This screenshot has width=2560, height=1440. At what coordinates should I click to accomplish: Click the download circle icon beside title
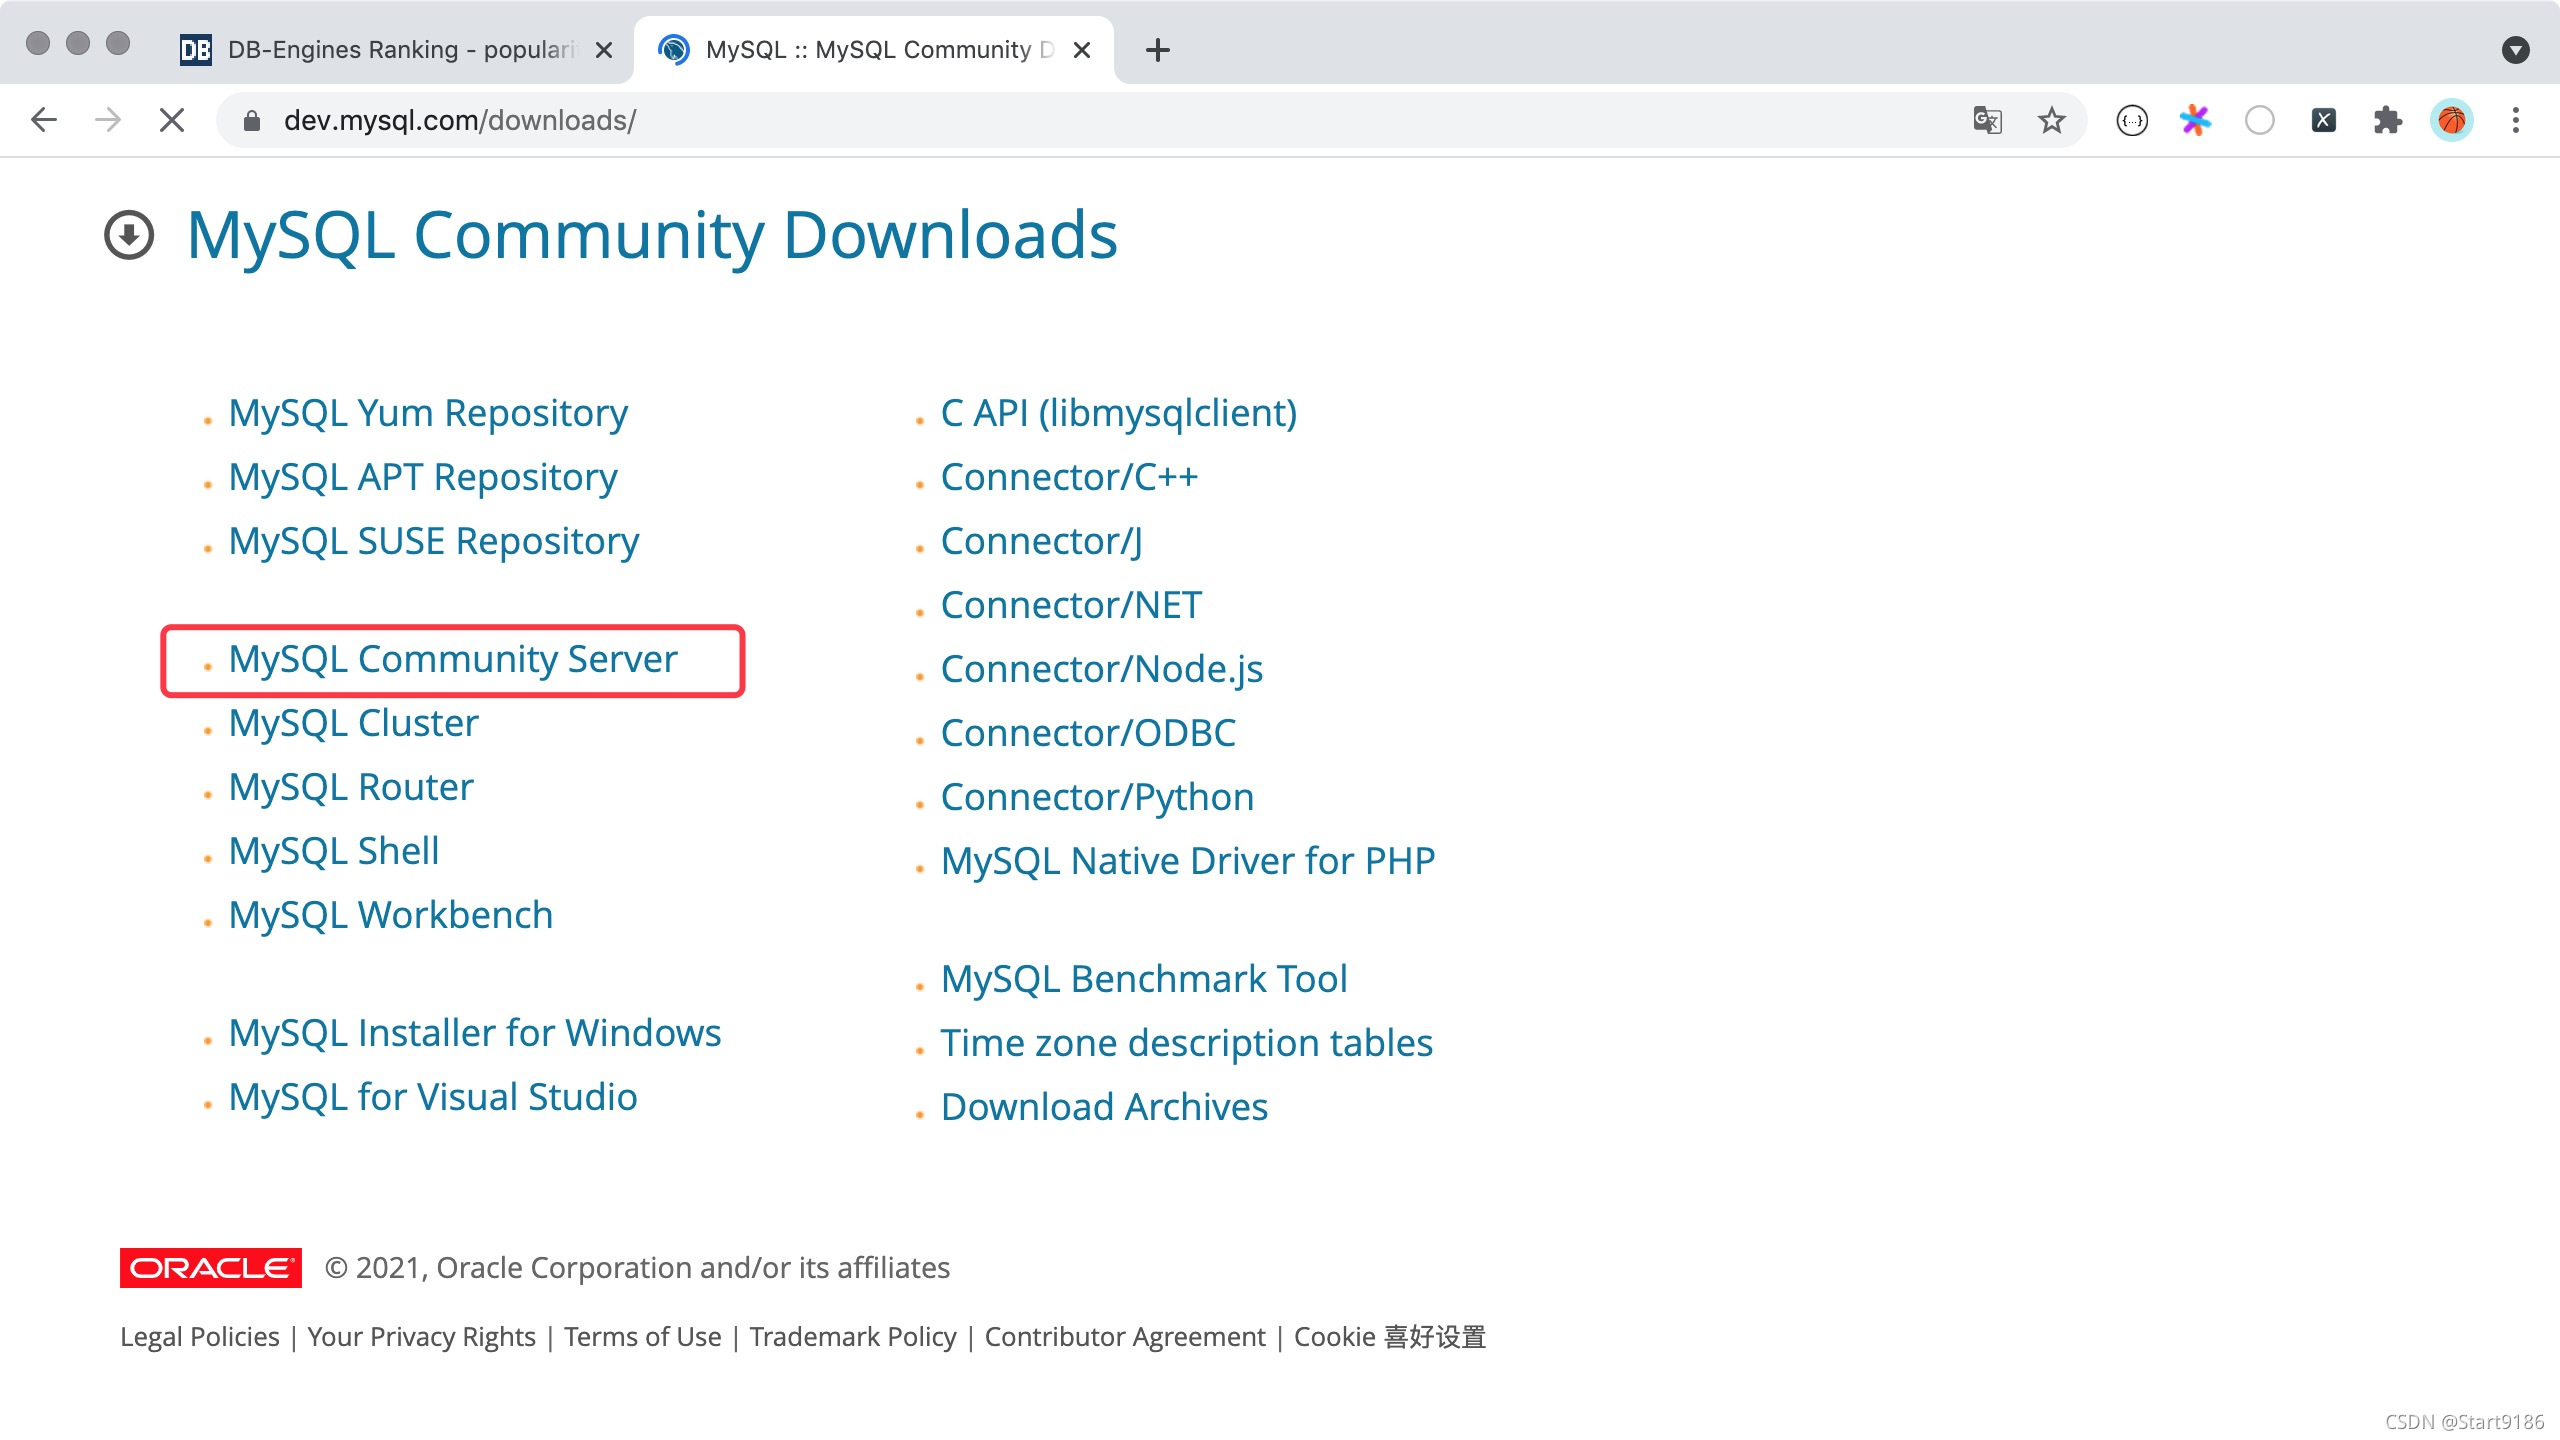click(129, 235)
